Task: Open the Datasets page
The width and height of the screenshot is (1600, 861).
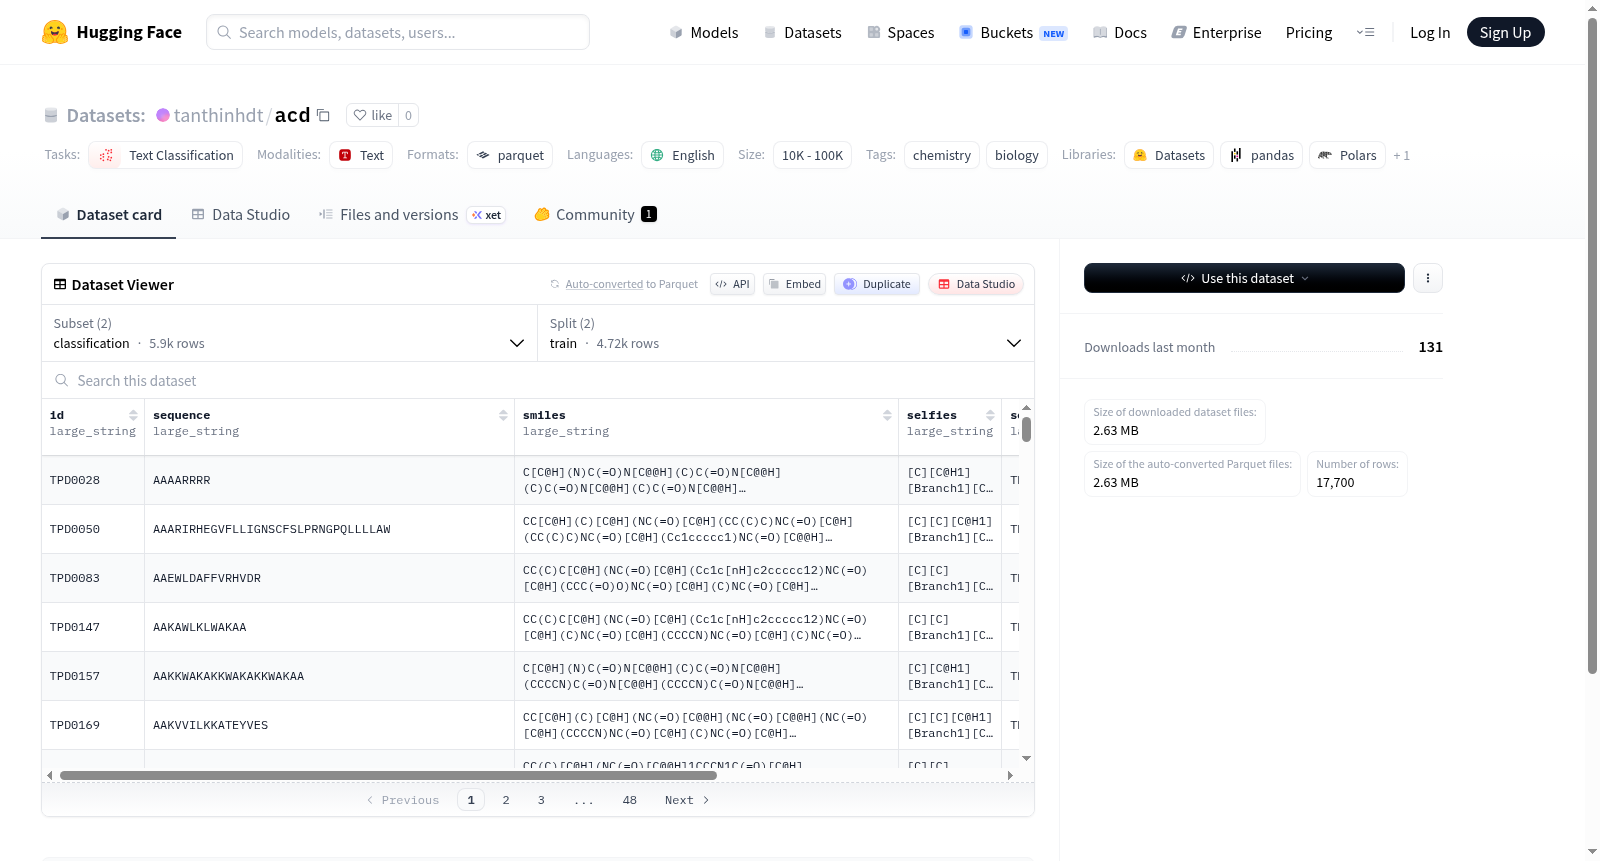Action: (803, 32)
